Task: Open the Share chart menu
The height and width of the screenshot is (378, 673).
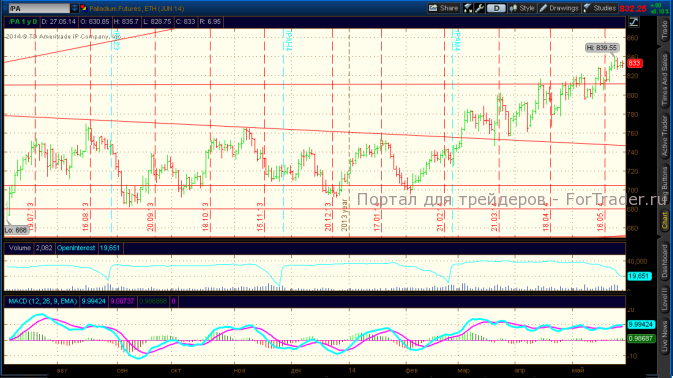Action: [444, 8]
